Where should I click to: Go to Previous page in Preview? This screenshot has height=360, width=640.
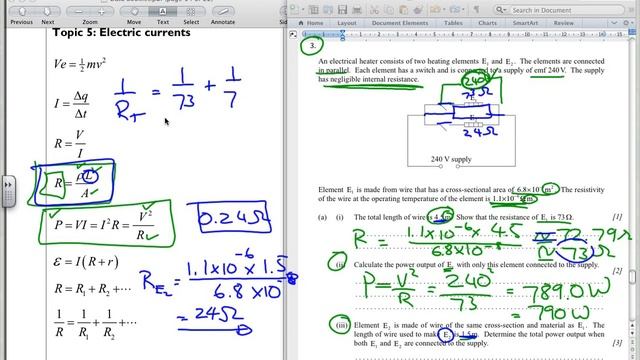coord(22,11)
